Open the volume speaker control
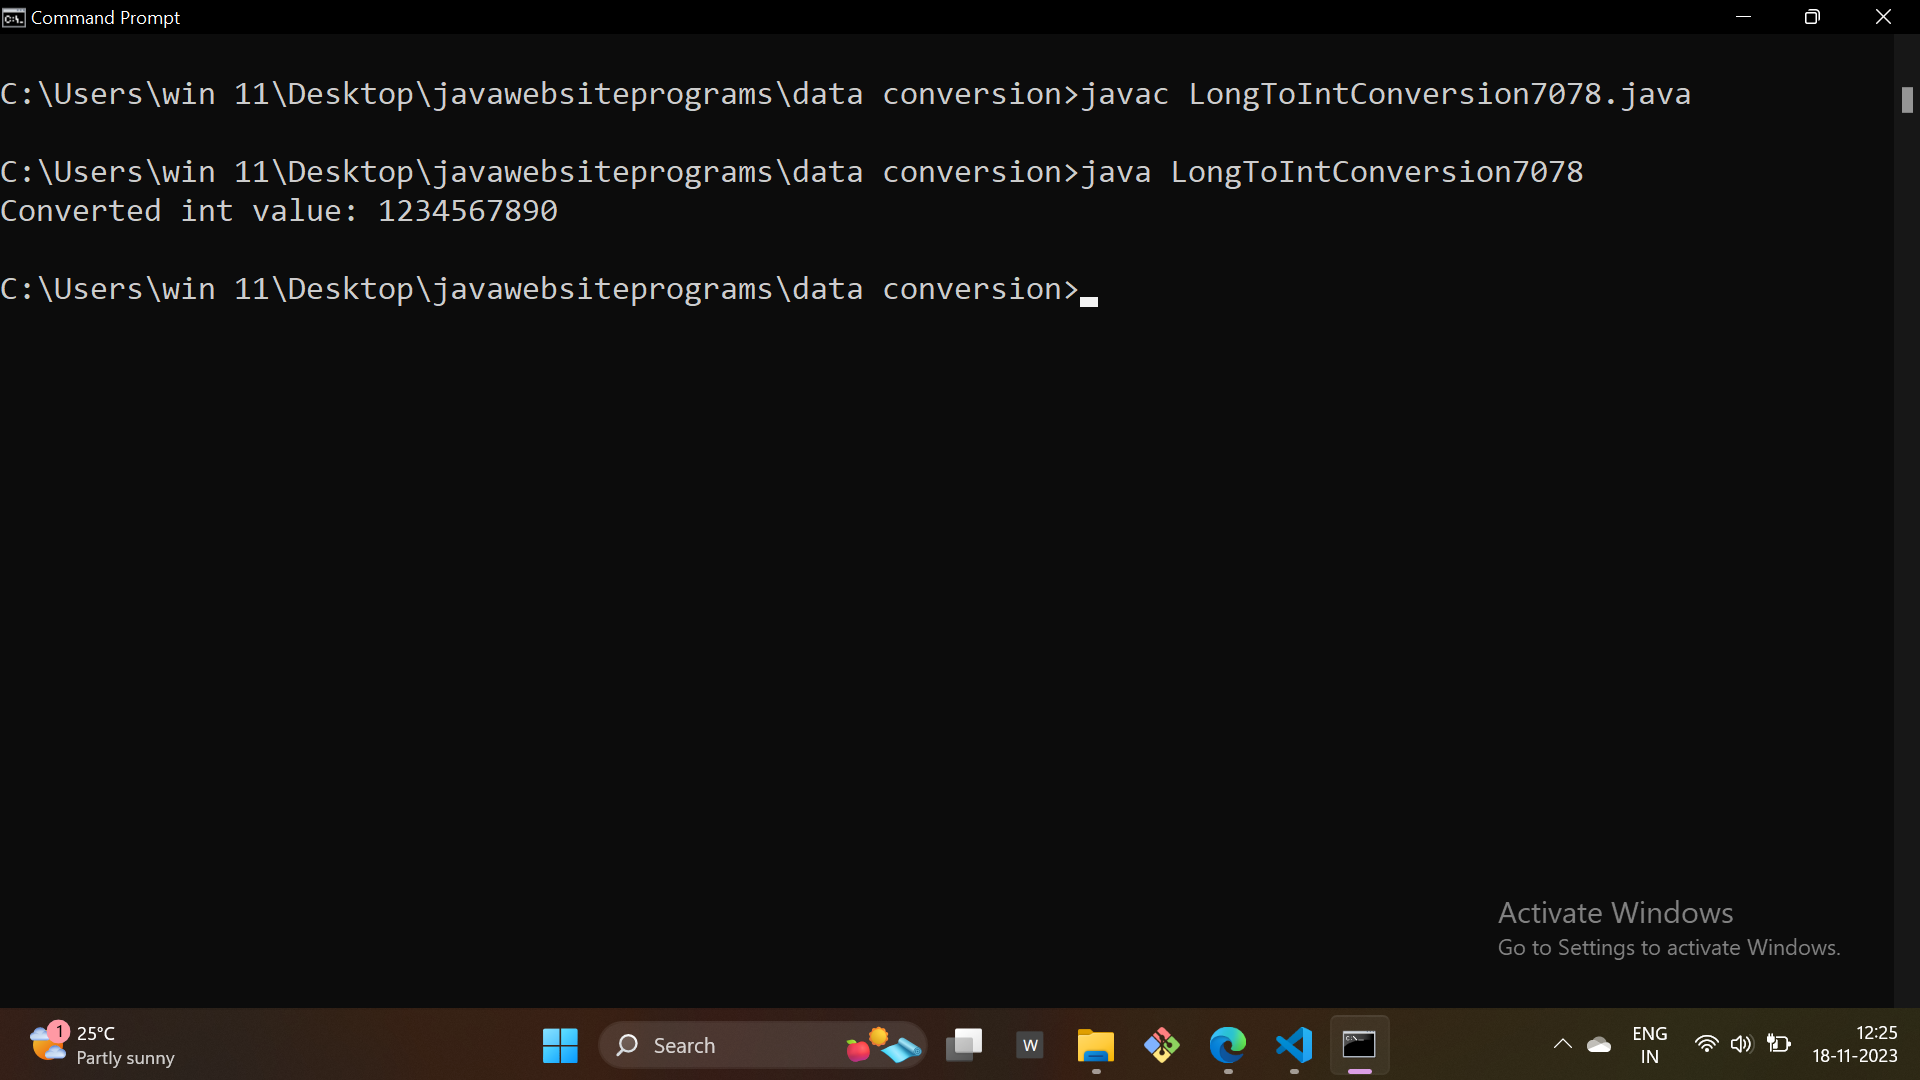The image size is (1920, 1080). (1741, 1045)
